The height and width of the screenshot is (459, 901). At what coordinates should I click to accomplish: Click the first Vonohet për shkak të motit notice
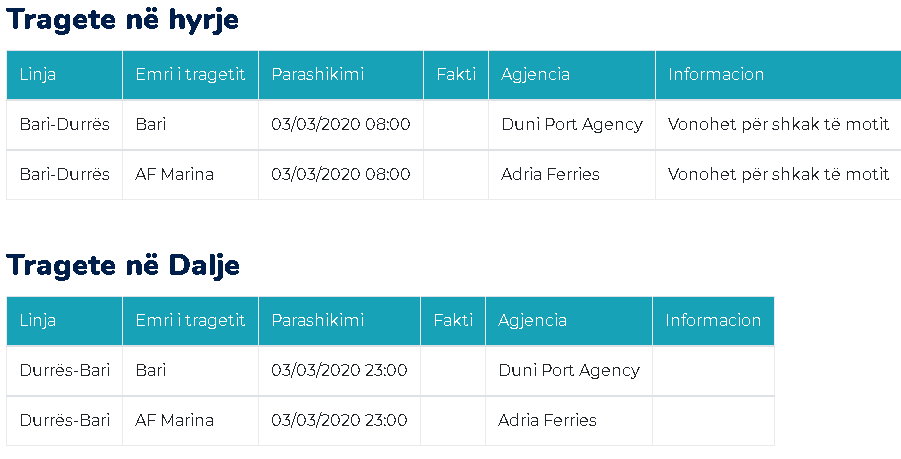coord(778,125)
